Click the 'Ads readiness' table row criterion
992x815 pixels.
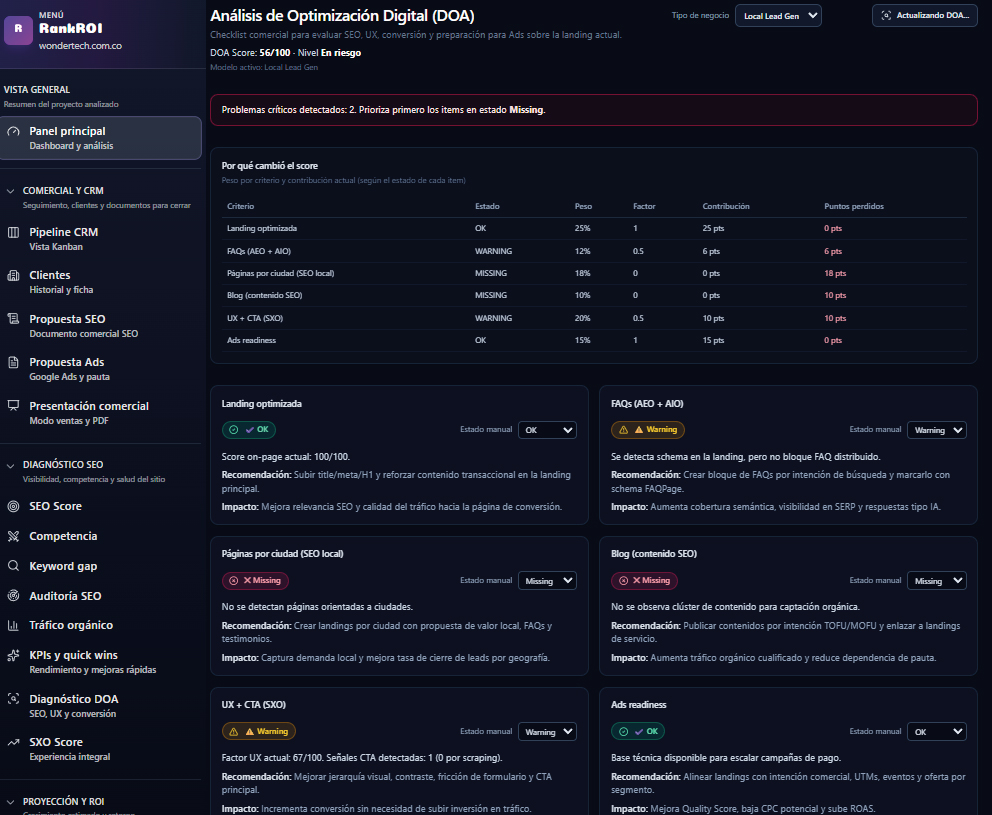pos(252,340)
